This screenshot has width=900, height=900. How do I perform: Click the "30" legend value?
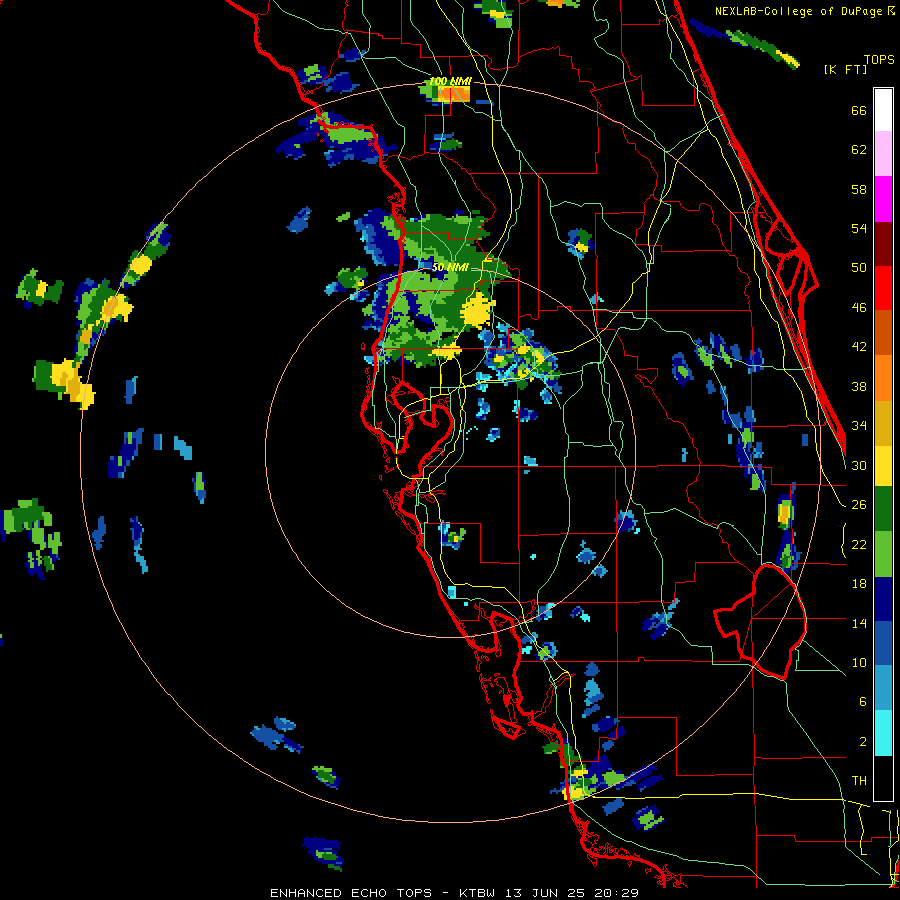(x=859, y=465)
